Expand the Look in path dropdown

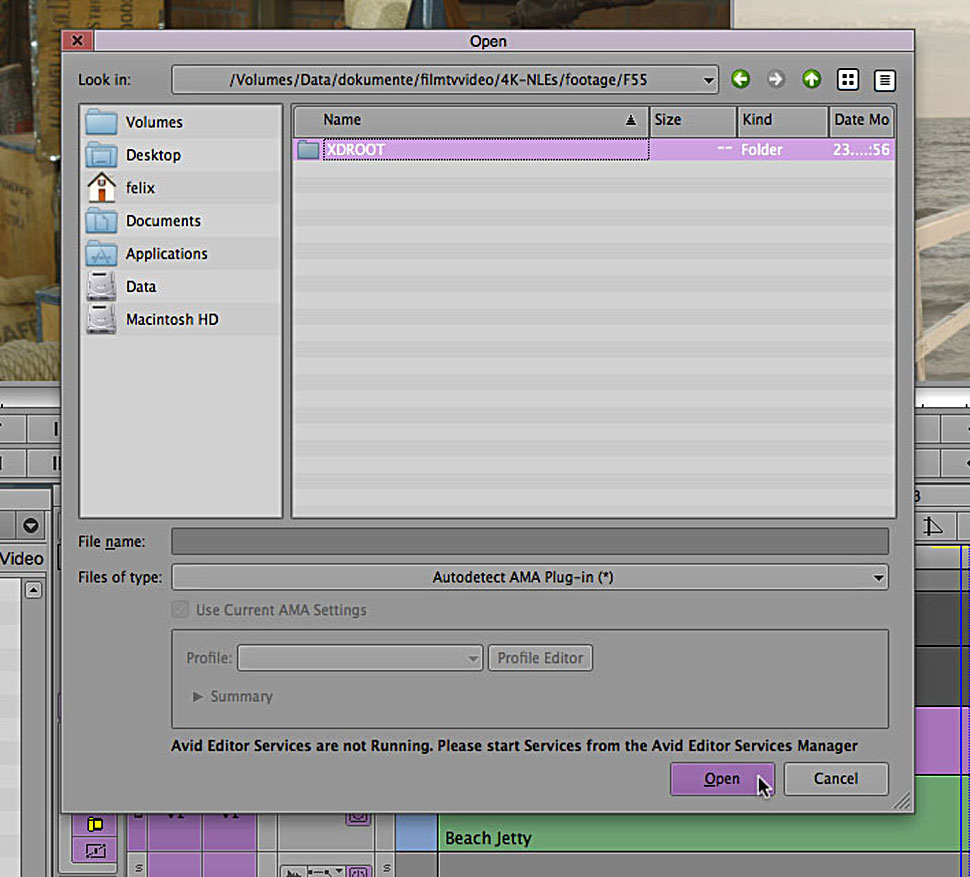pyautogui.click(x=708, y=80)
